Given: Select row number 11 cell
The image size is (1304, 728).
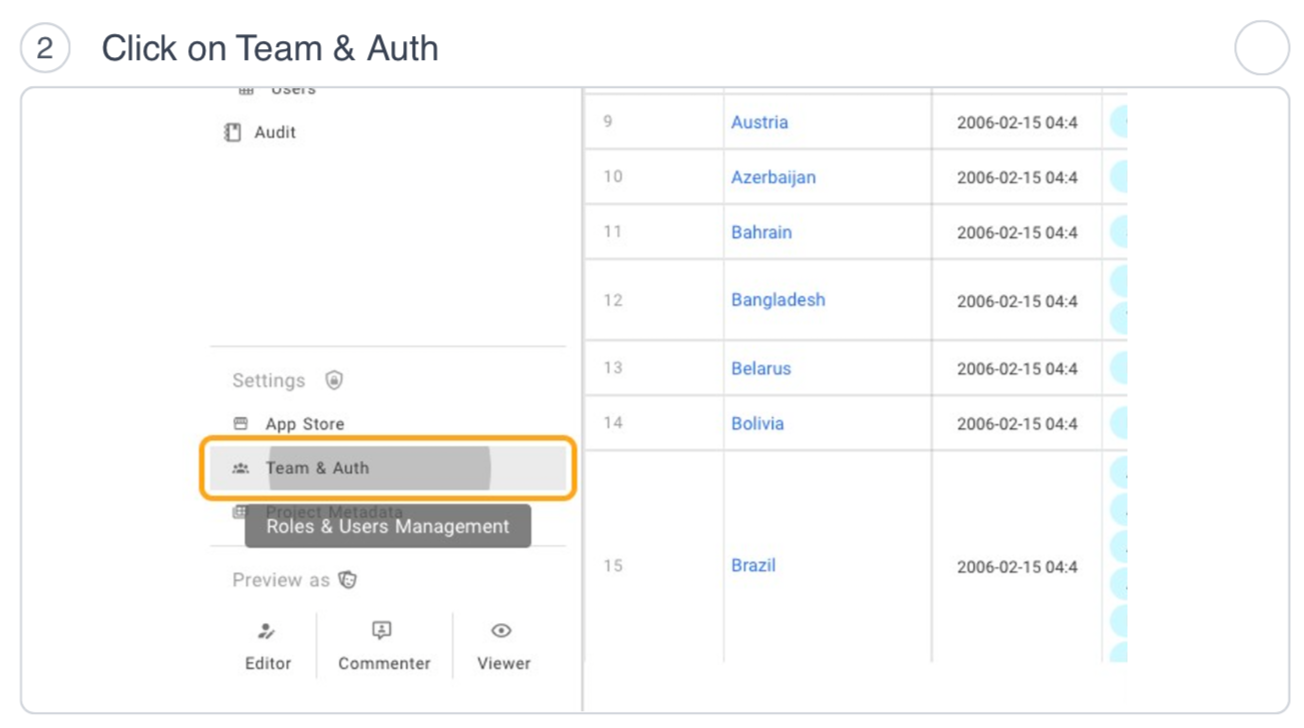Looking at the screenshot, I should point(654,232).
